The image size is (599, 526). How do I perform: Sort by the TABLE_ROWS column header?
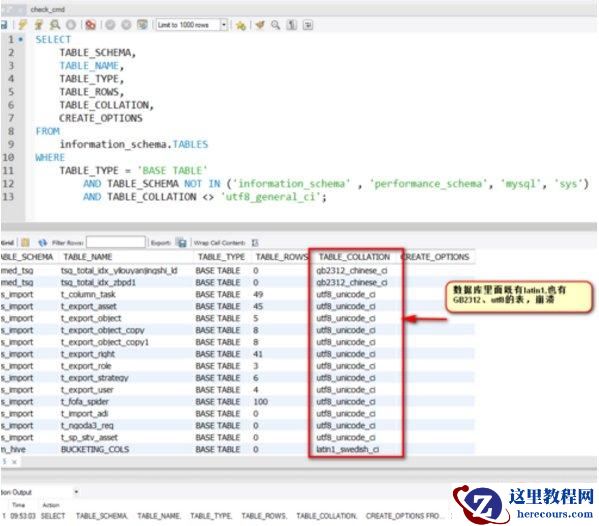tap(282, 257)
